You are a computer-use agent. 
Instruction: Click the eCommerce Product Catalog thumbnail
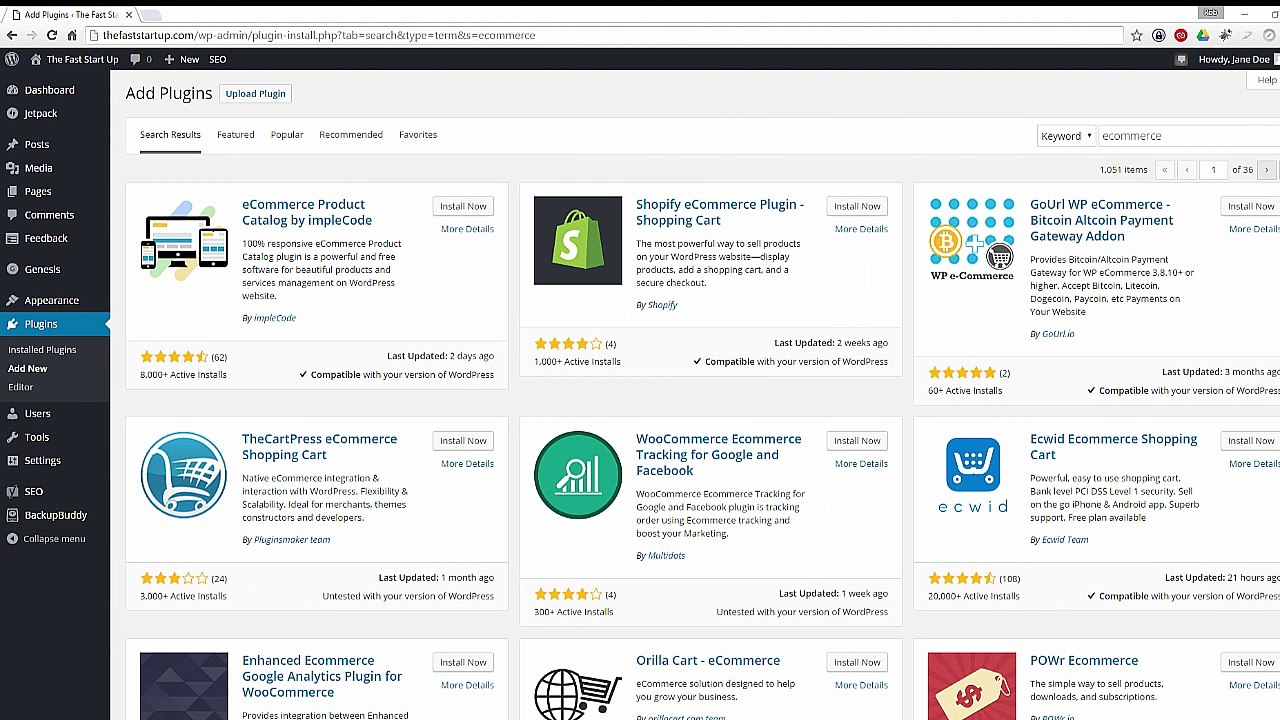tap(184, 240)
